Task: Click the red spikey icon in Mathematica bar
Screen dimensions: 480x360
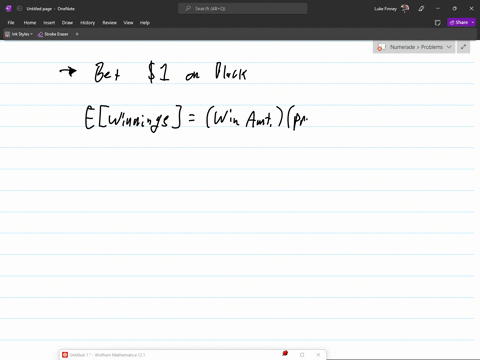Action: coord(285,353)
